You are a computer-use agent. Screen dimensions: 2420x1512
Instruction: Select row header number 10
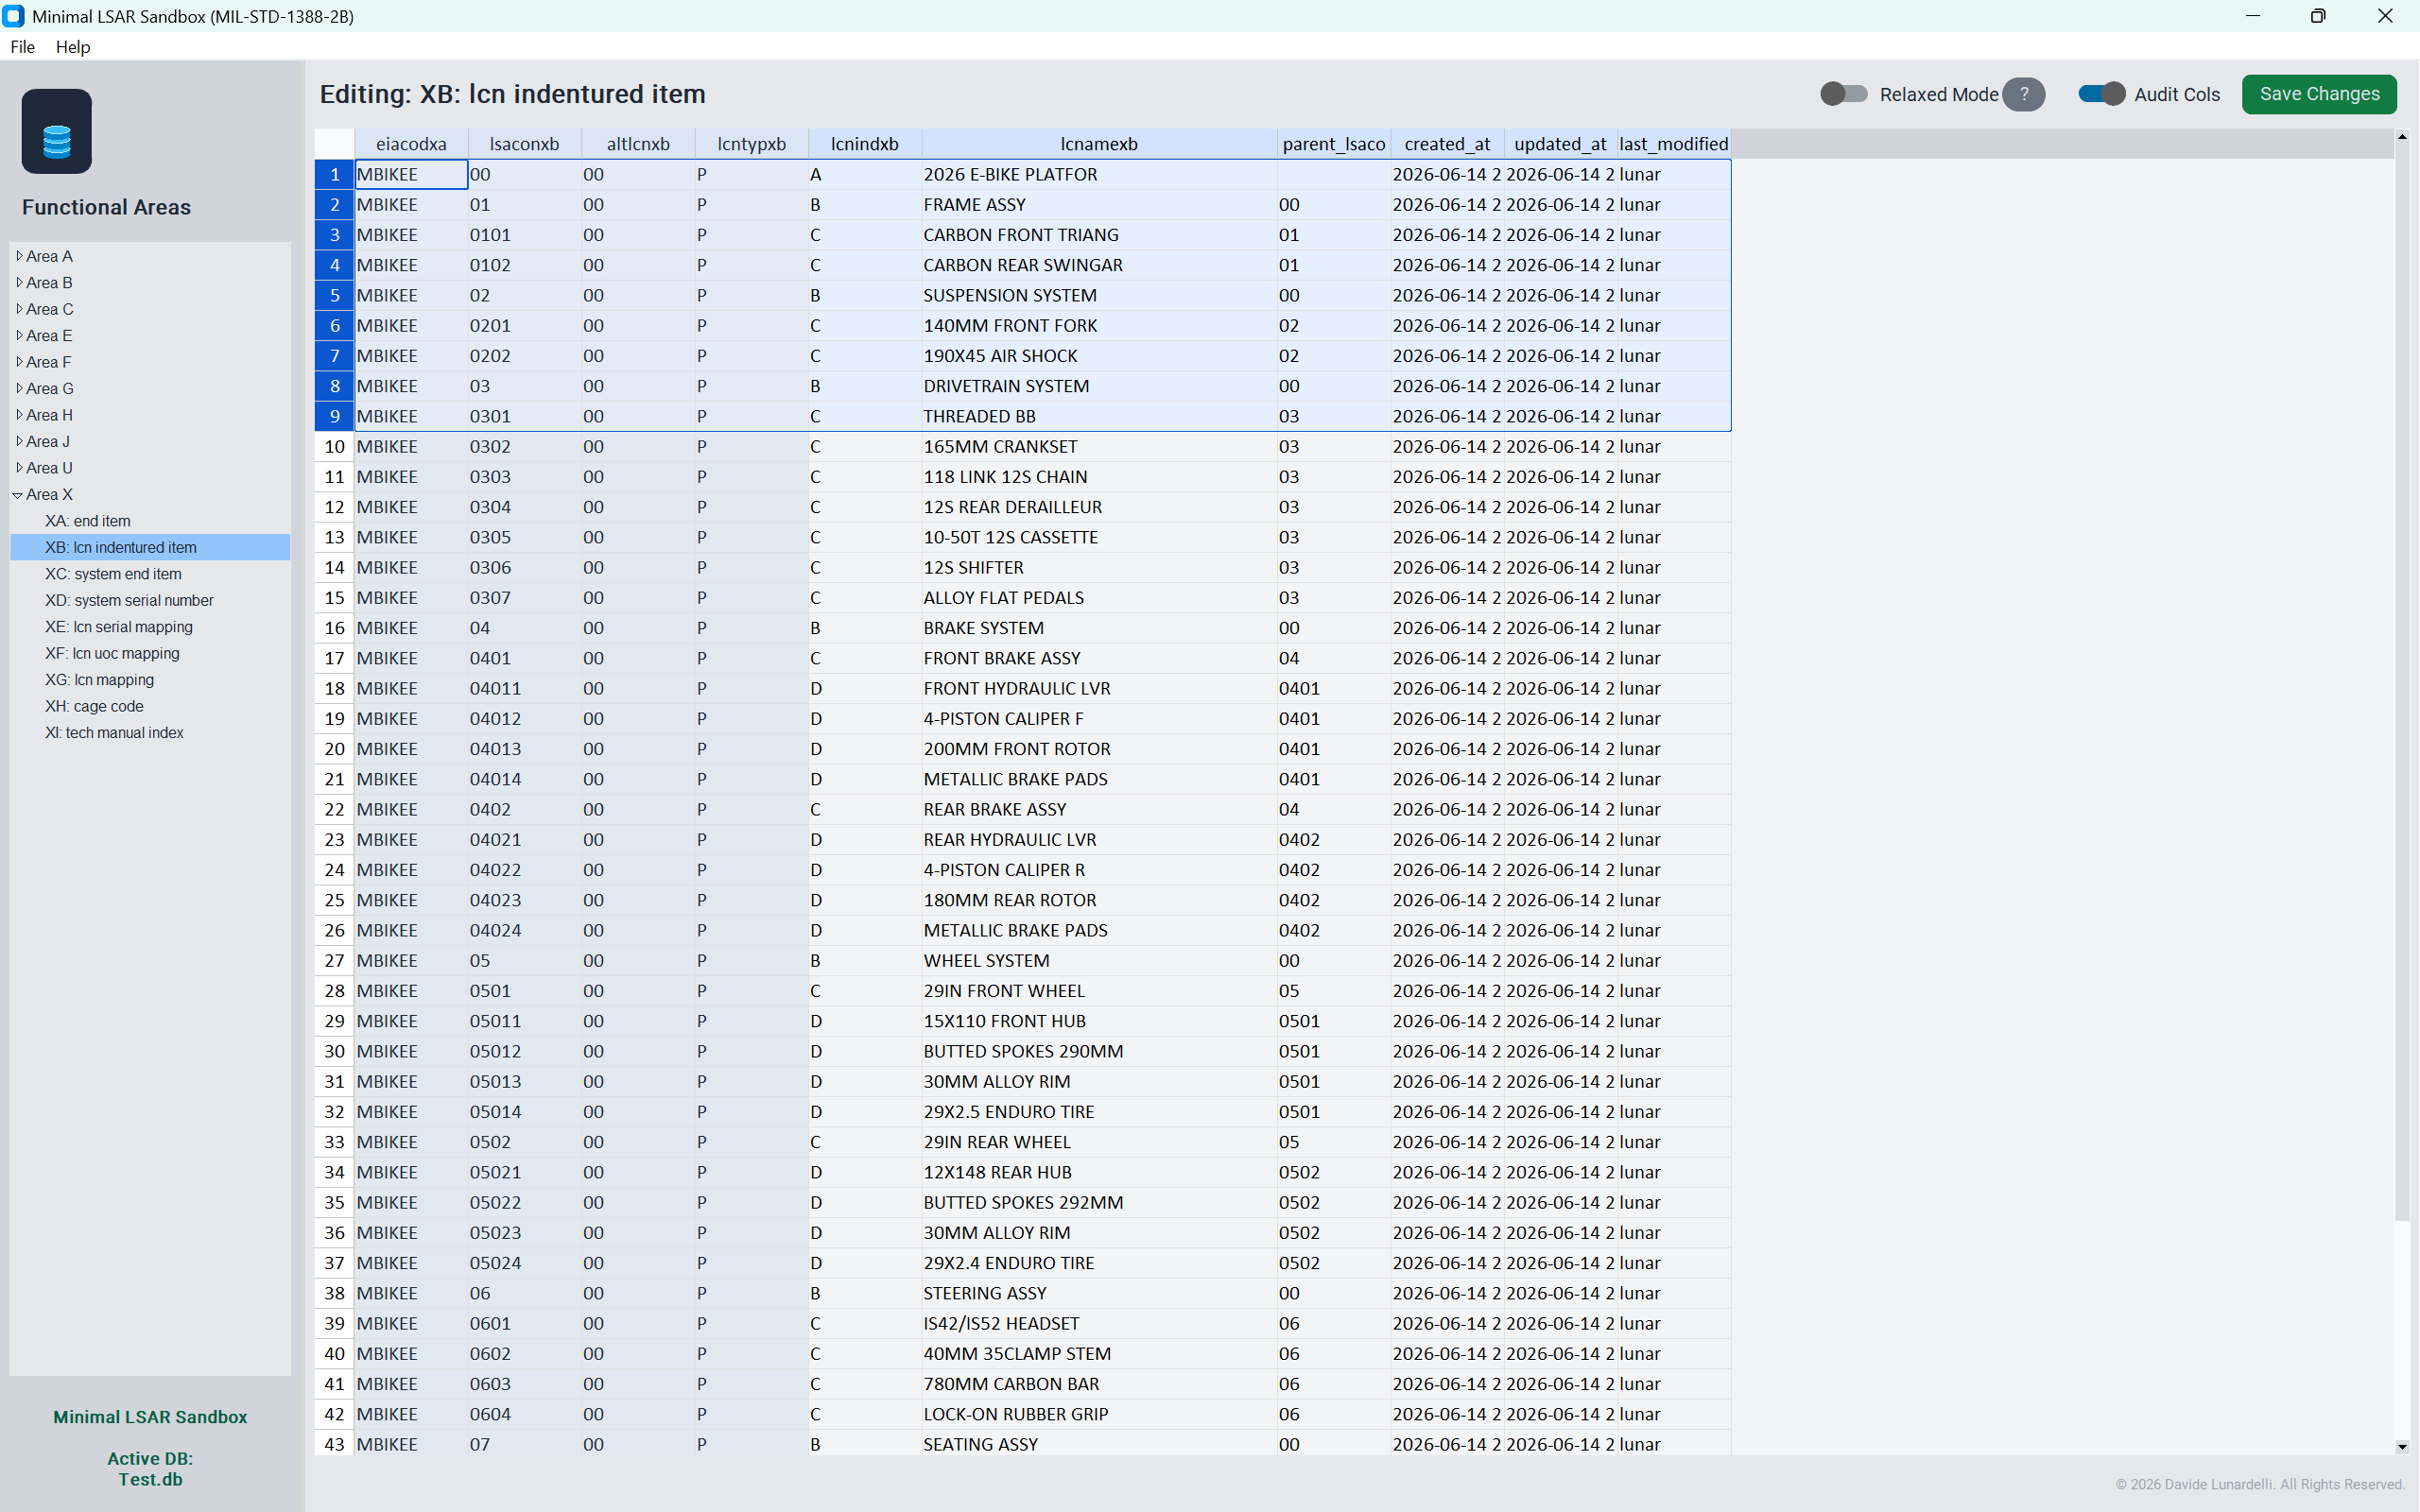pyautogui.click(x=334, y=447)
